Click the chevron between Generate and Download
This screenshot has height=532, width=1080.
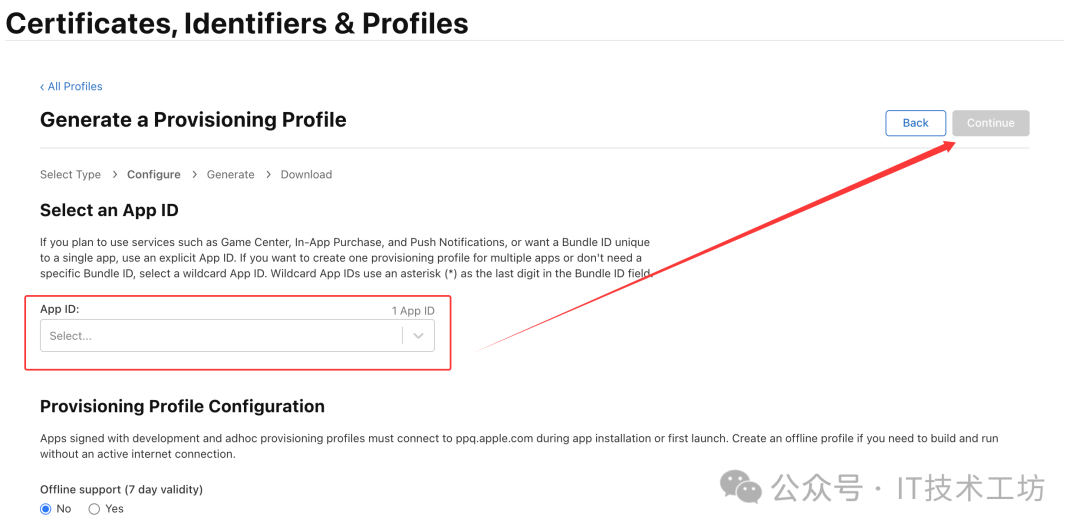coord(268,174)
